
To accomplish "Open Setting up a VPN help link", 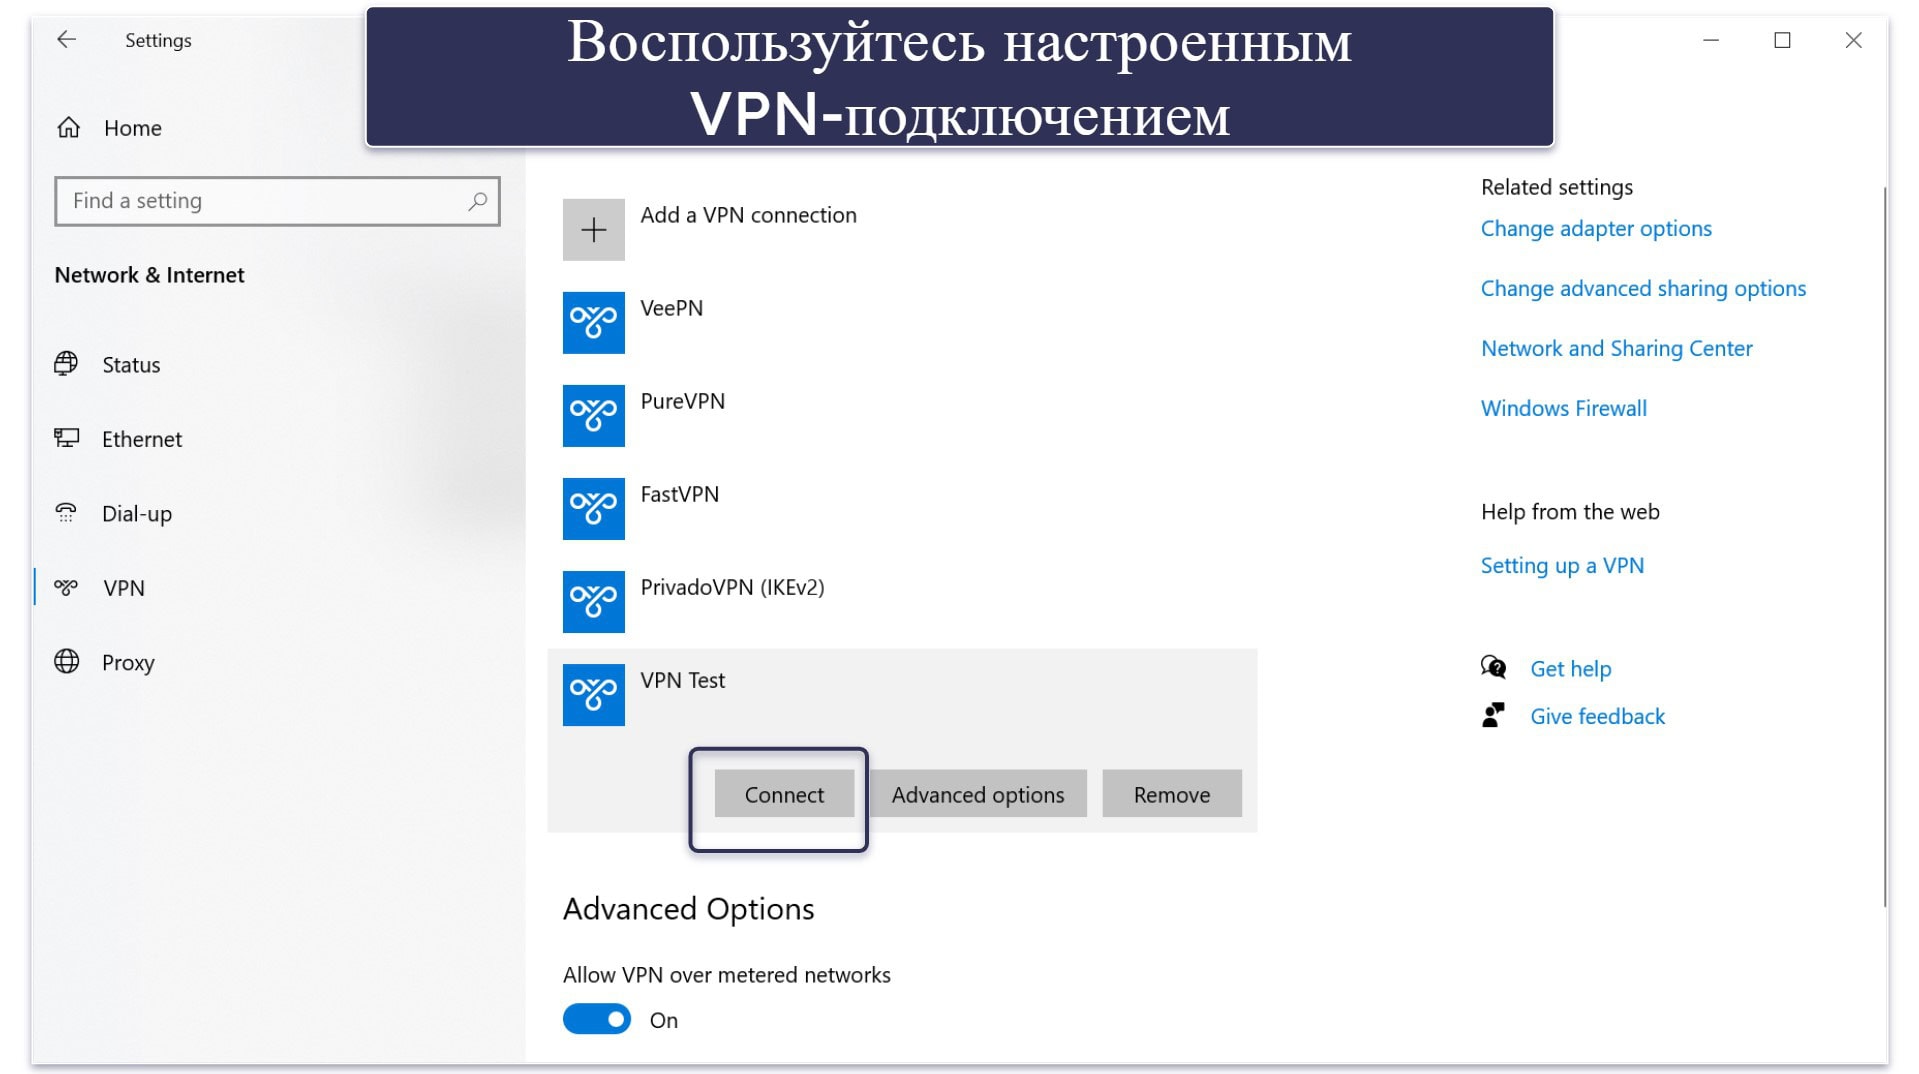I will tap(1562, 566).
